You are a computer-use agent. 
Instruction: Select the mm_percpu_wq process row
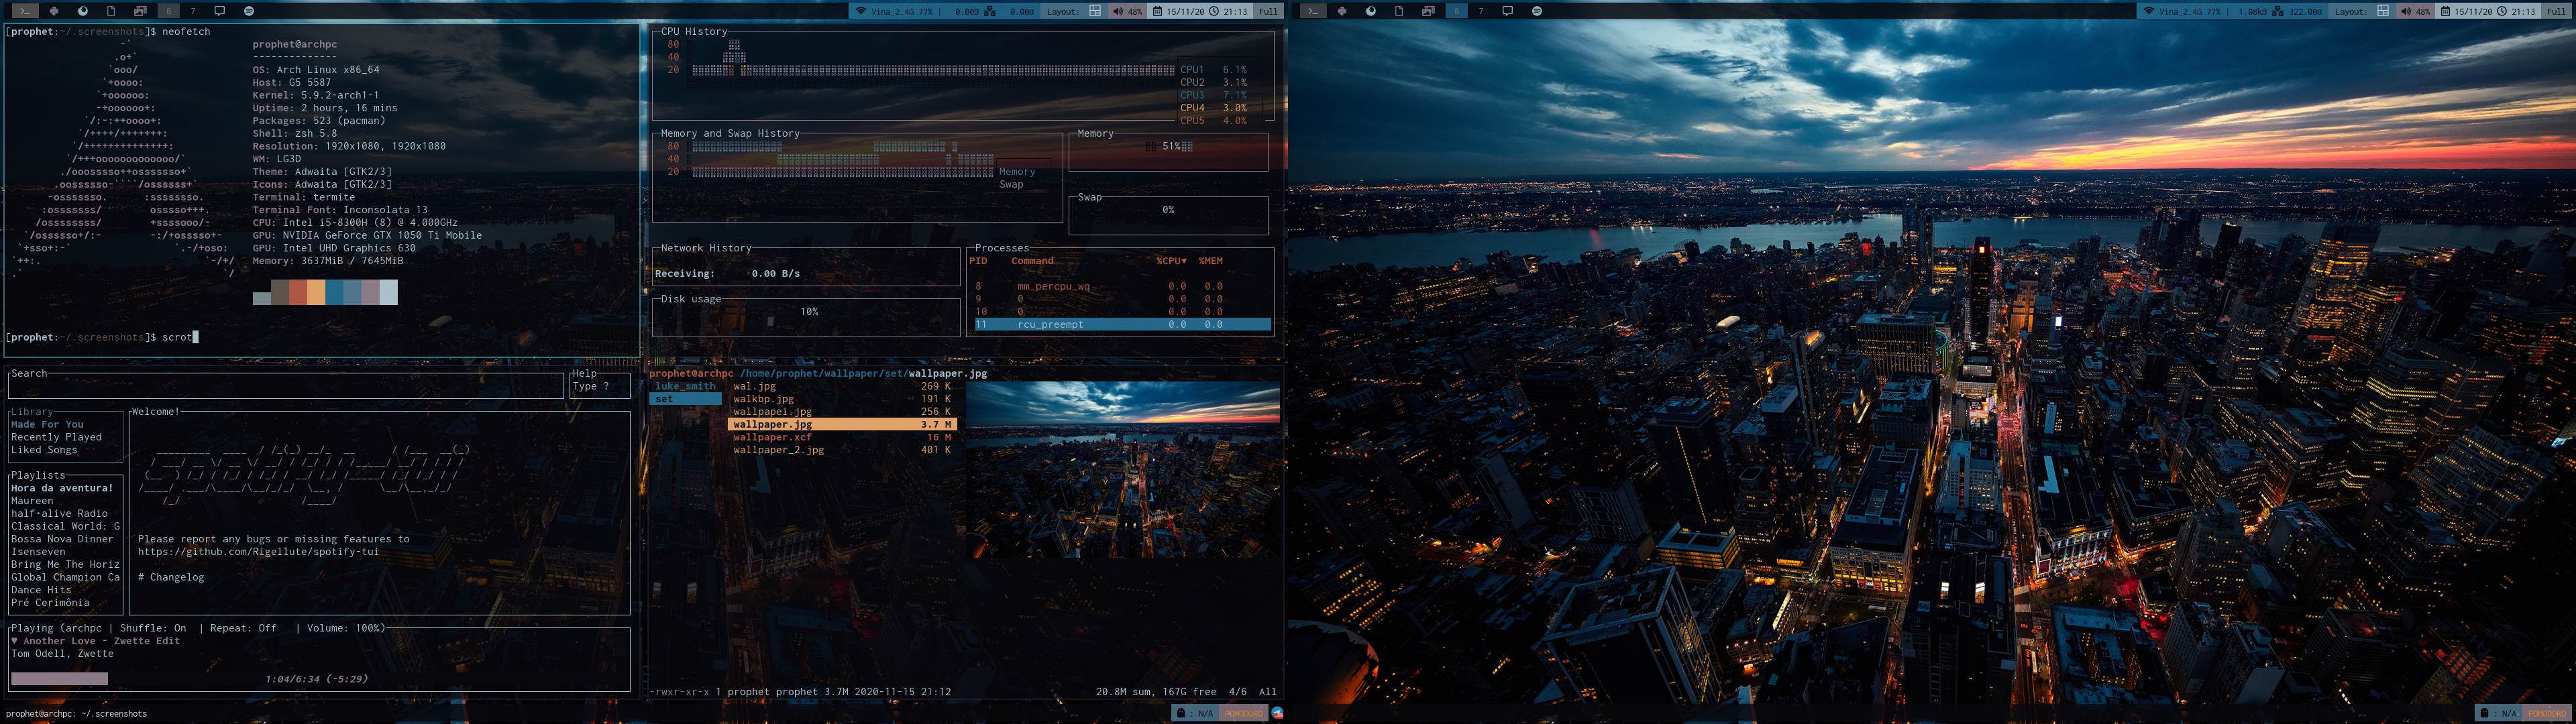(x=1122, y=286)
